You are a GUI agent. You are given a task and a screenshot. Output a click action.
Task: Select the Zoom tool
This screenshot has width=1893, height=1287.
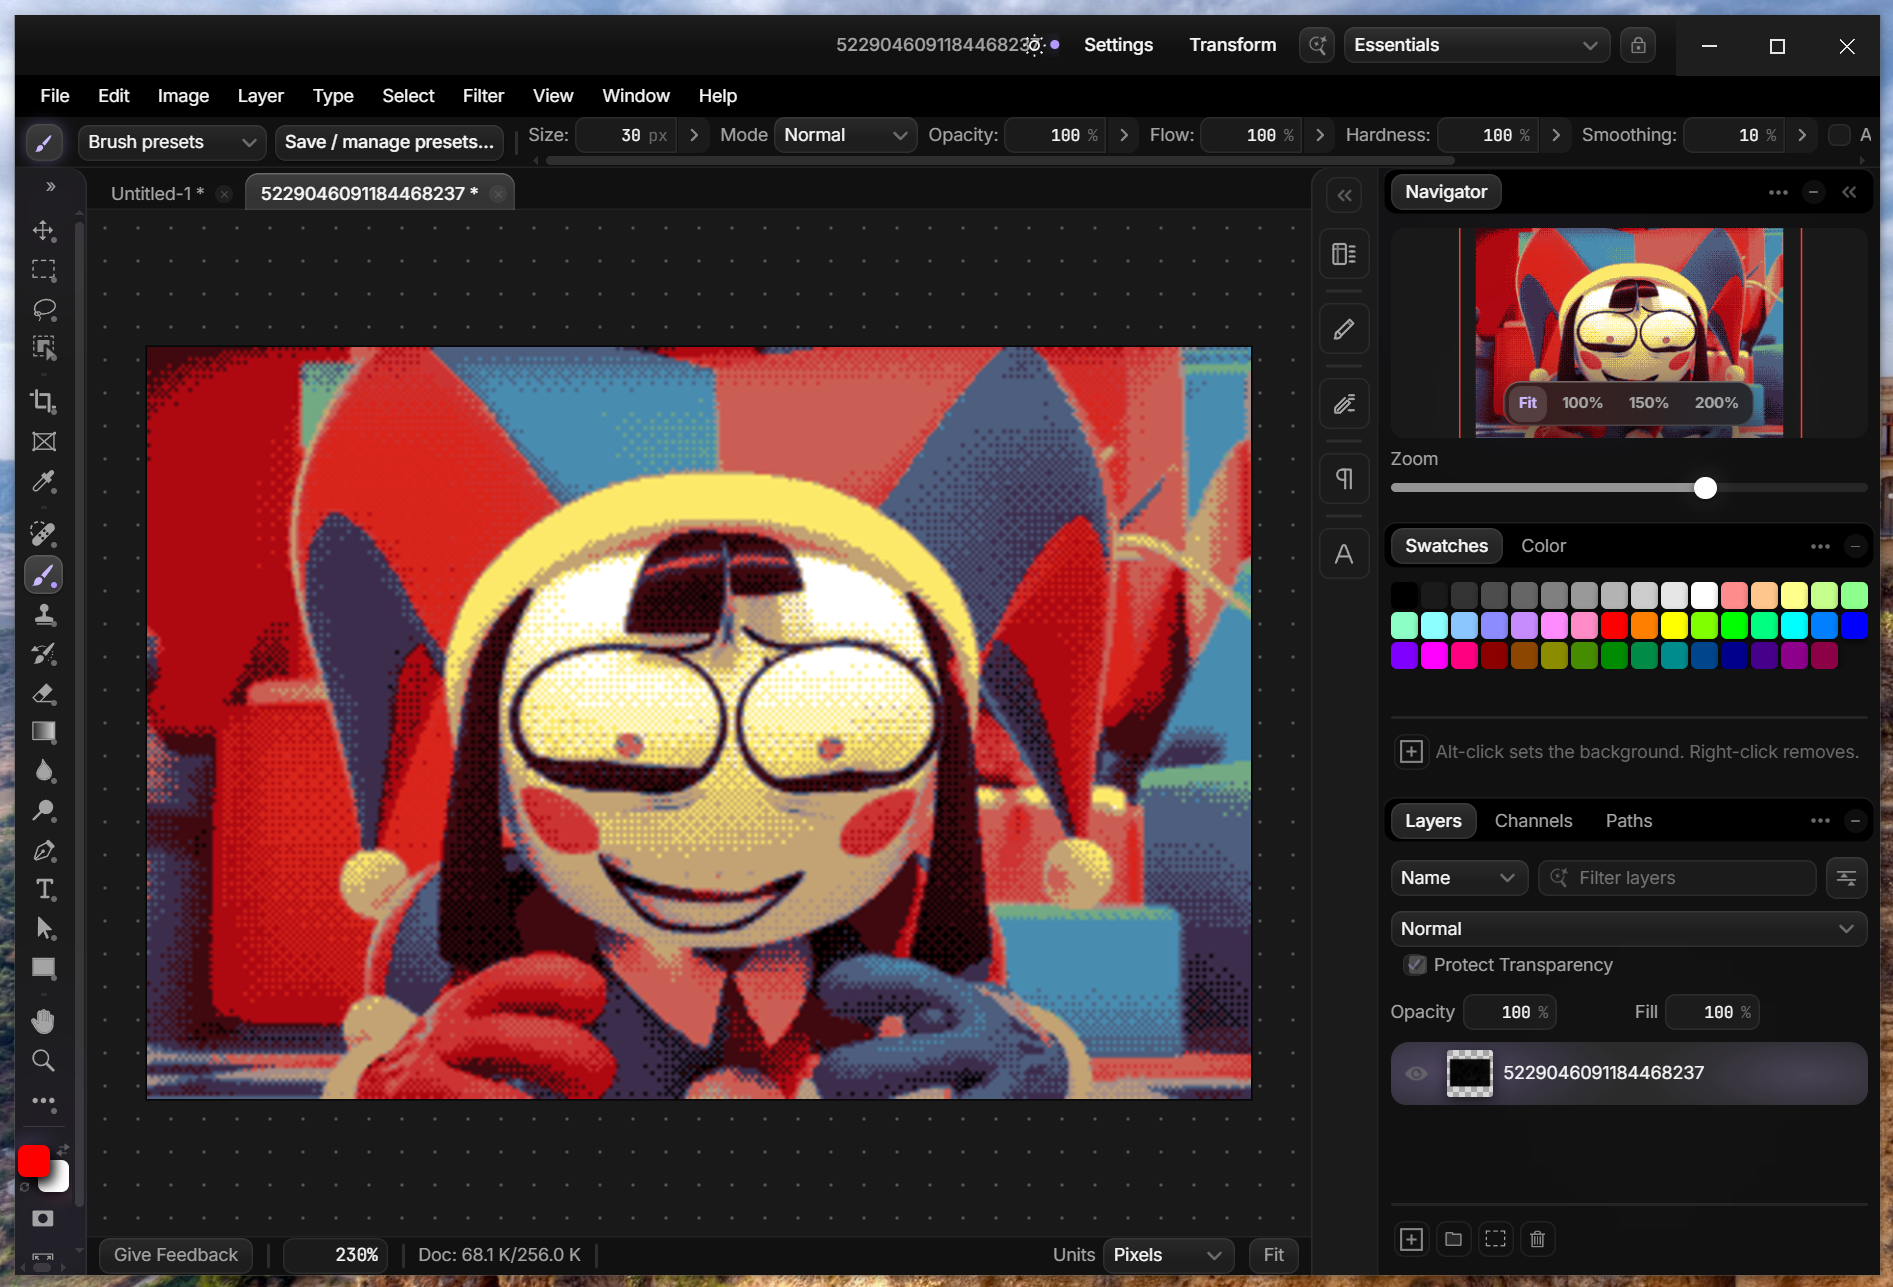pos(44,1061)
